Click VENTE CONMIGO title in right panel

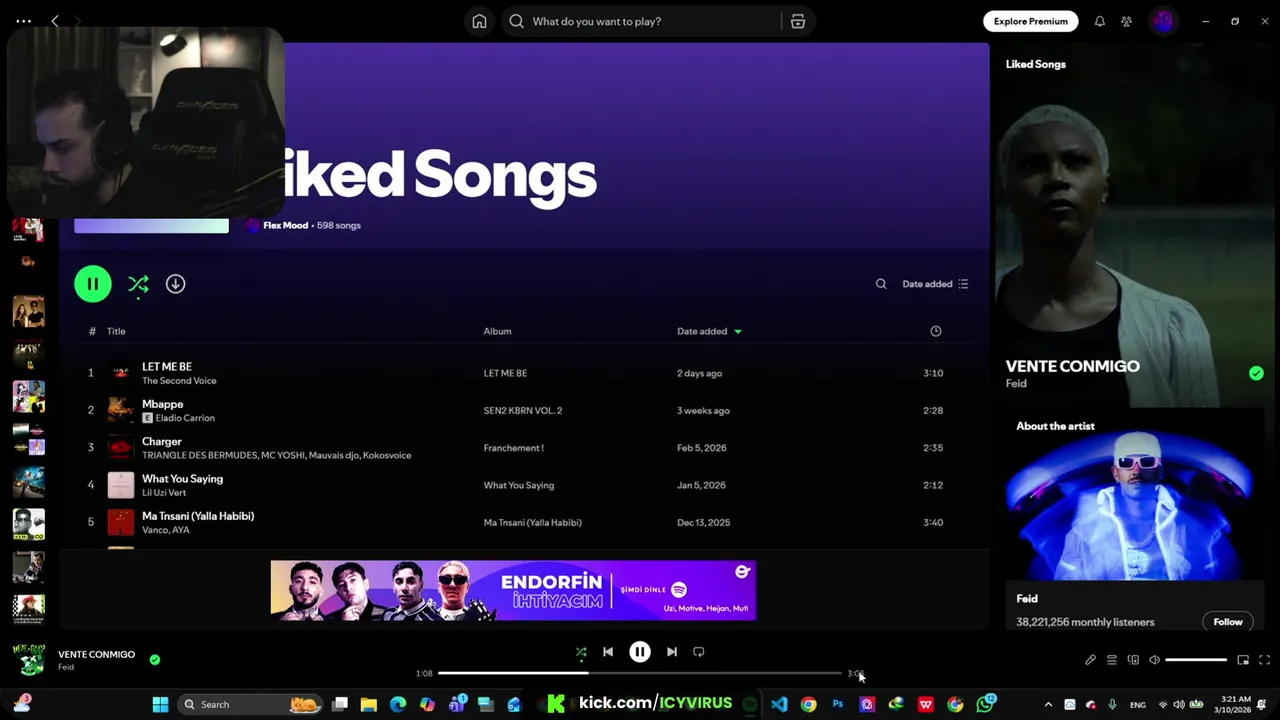tap(1072, 366)
